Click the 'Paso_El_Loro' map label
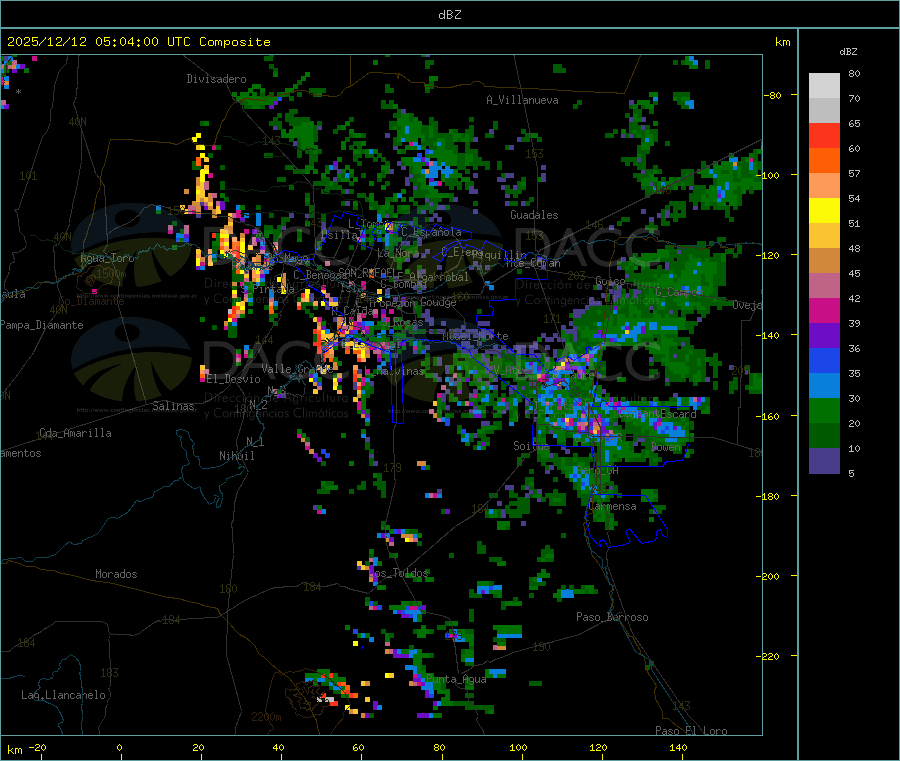Screen dimensions: 900x761 (691, 731)
